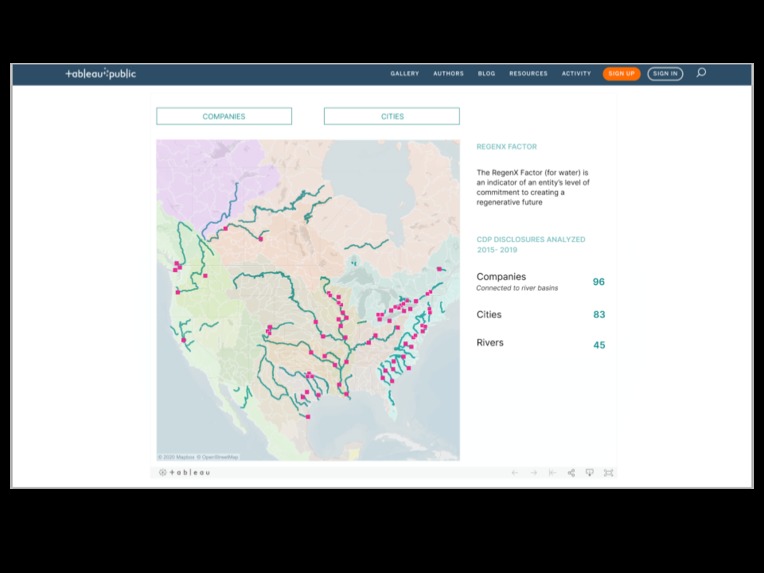Click the Companies count value 96

pyautogui.click(x=598, y=282)
